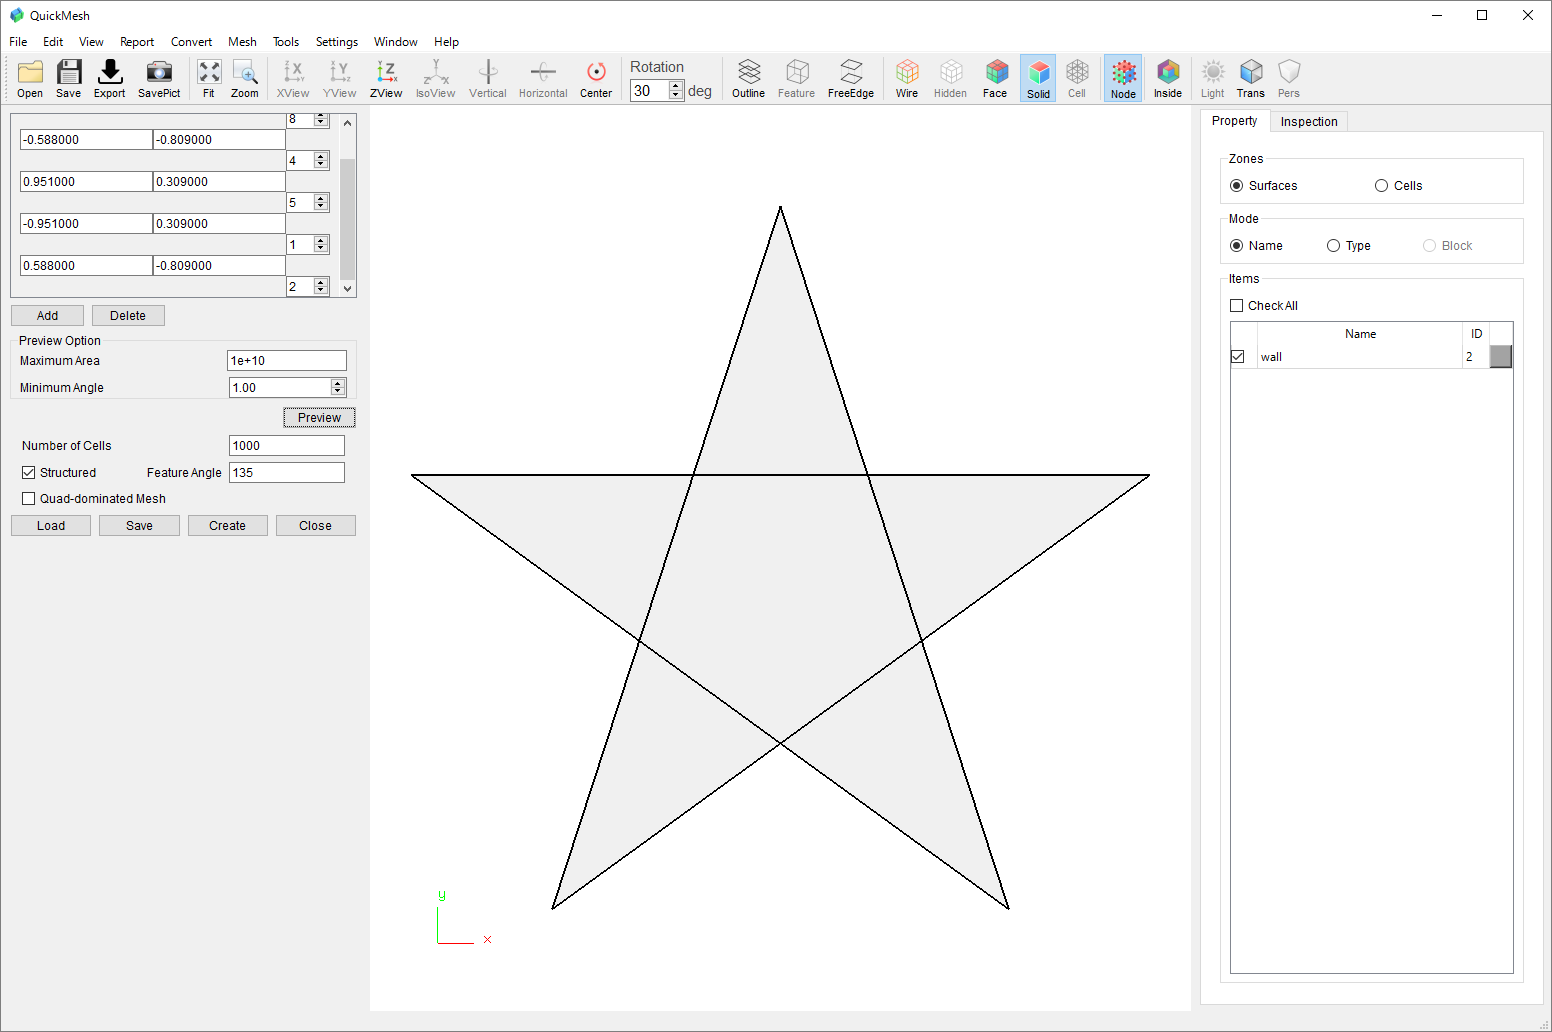Toggle the Light option
Viewport: 1552px width, 1032px height.
point(1212,78)
